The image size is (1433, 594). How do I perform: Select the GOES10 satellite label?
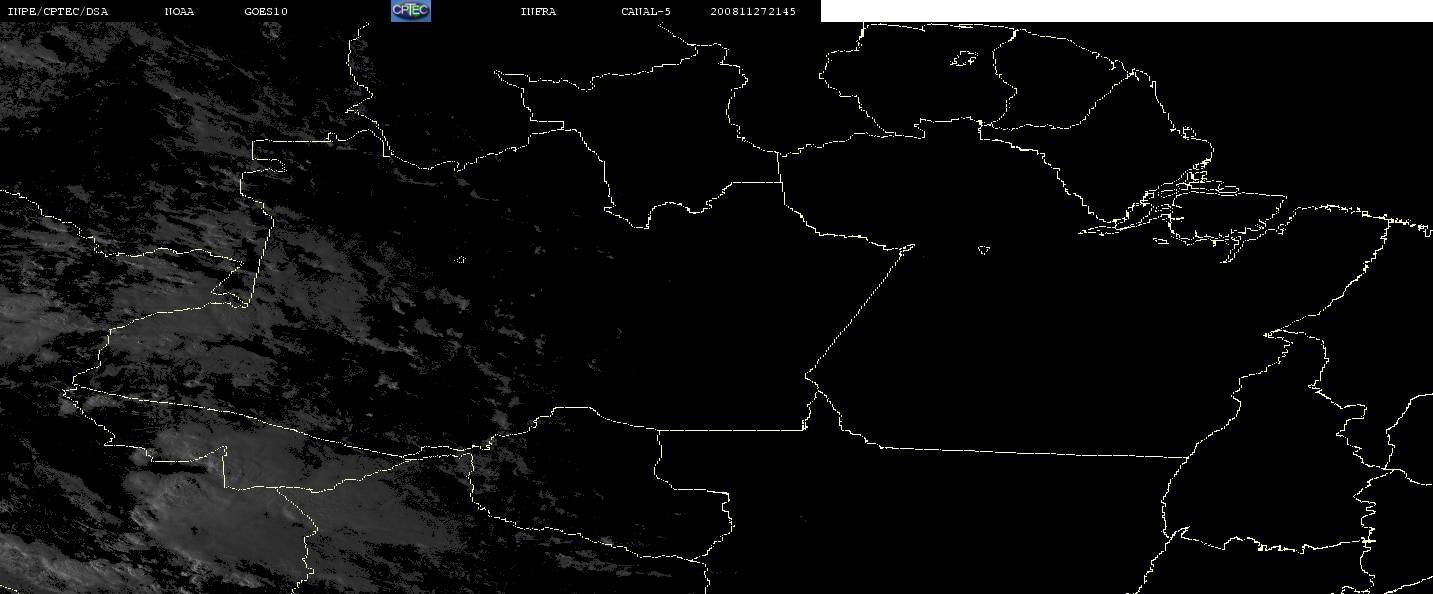coord(266,12)
